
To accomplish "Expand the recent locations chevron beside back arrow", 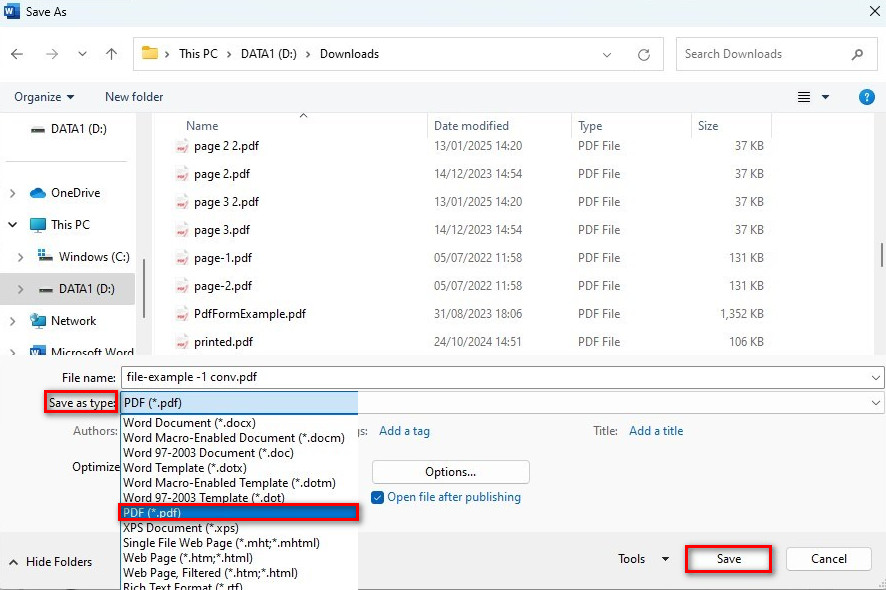I will tap(82, 54).
